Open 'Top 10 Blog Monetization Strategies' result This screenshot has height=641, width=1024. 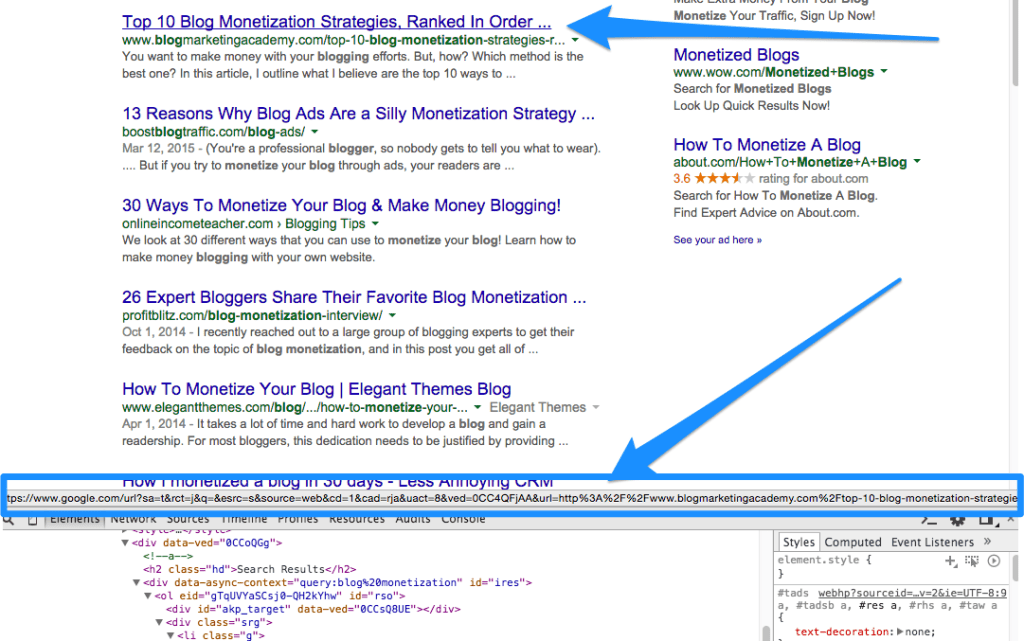click(336, 21)
